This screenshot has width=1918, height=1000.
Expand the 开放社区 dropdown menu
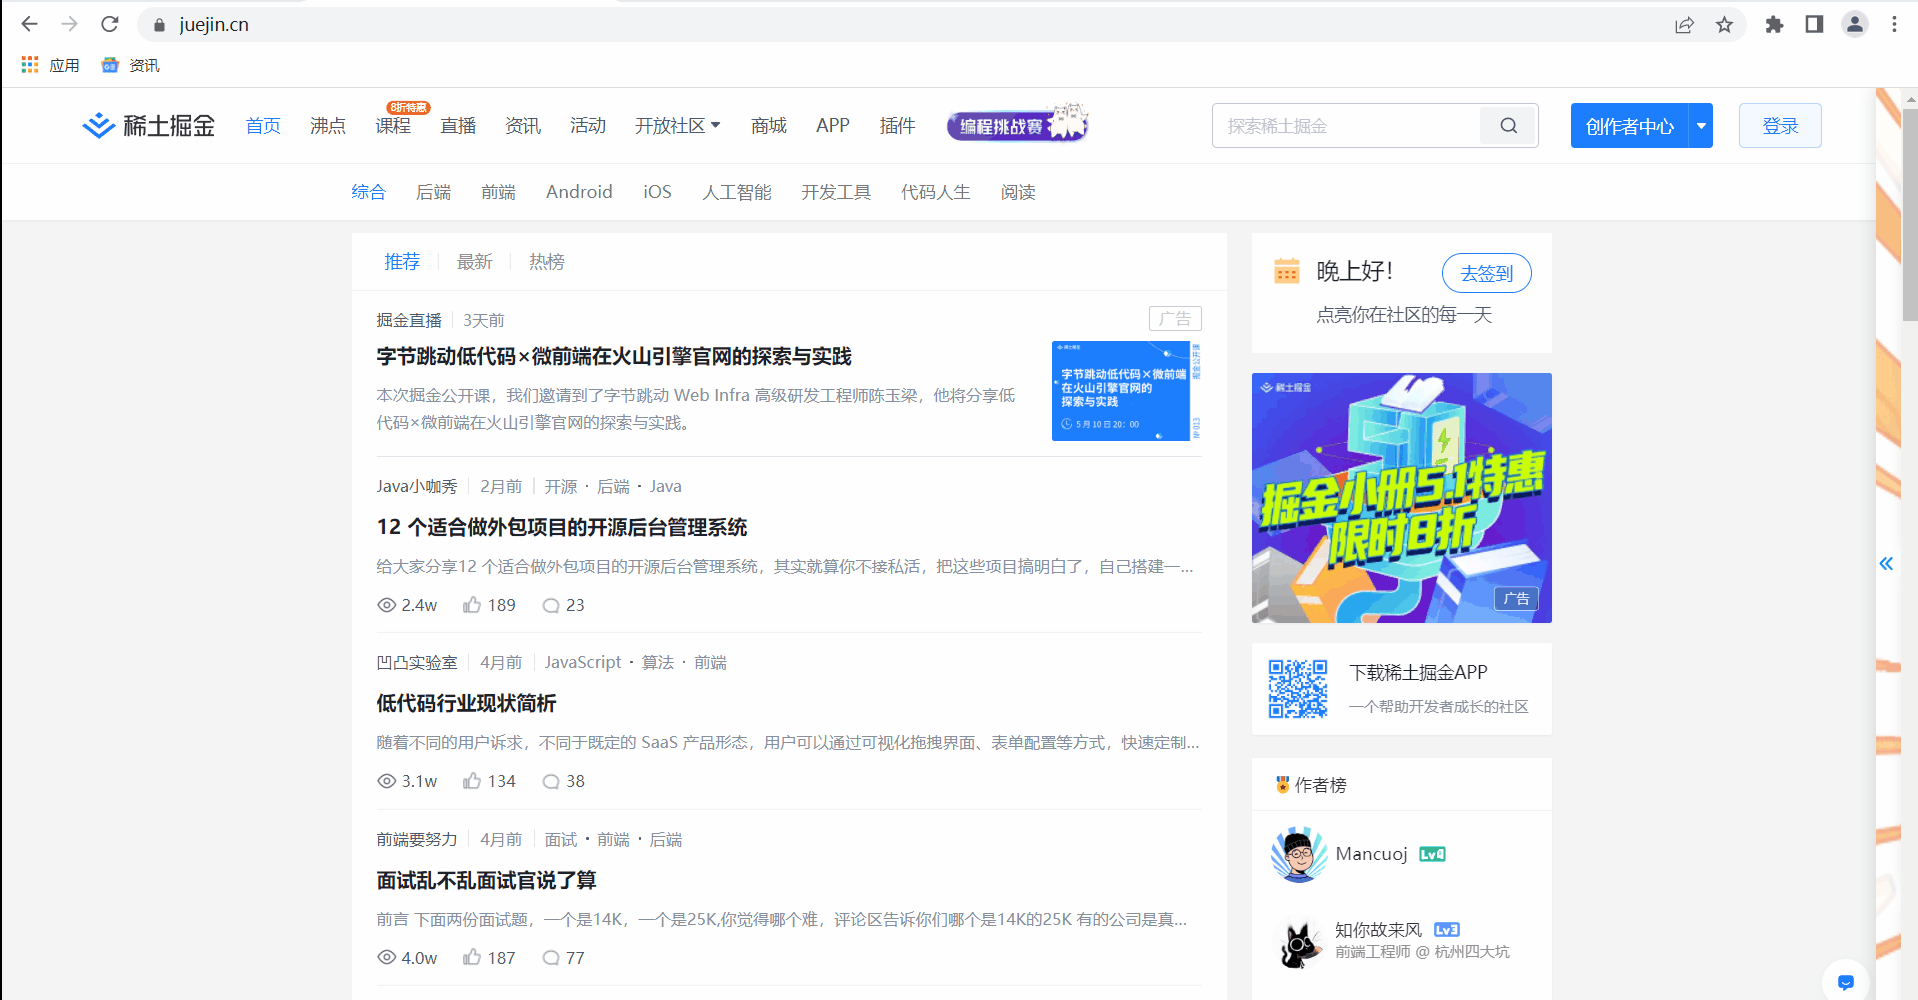pyautogui.click(x=677, y=126)
